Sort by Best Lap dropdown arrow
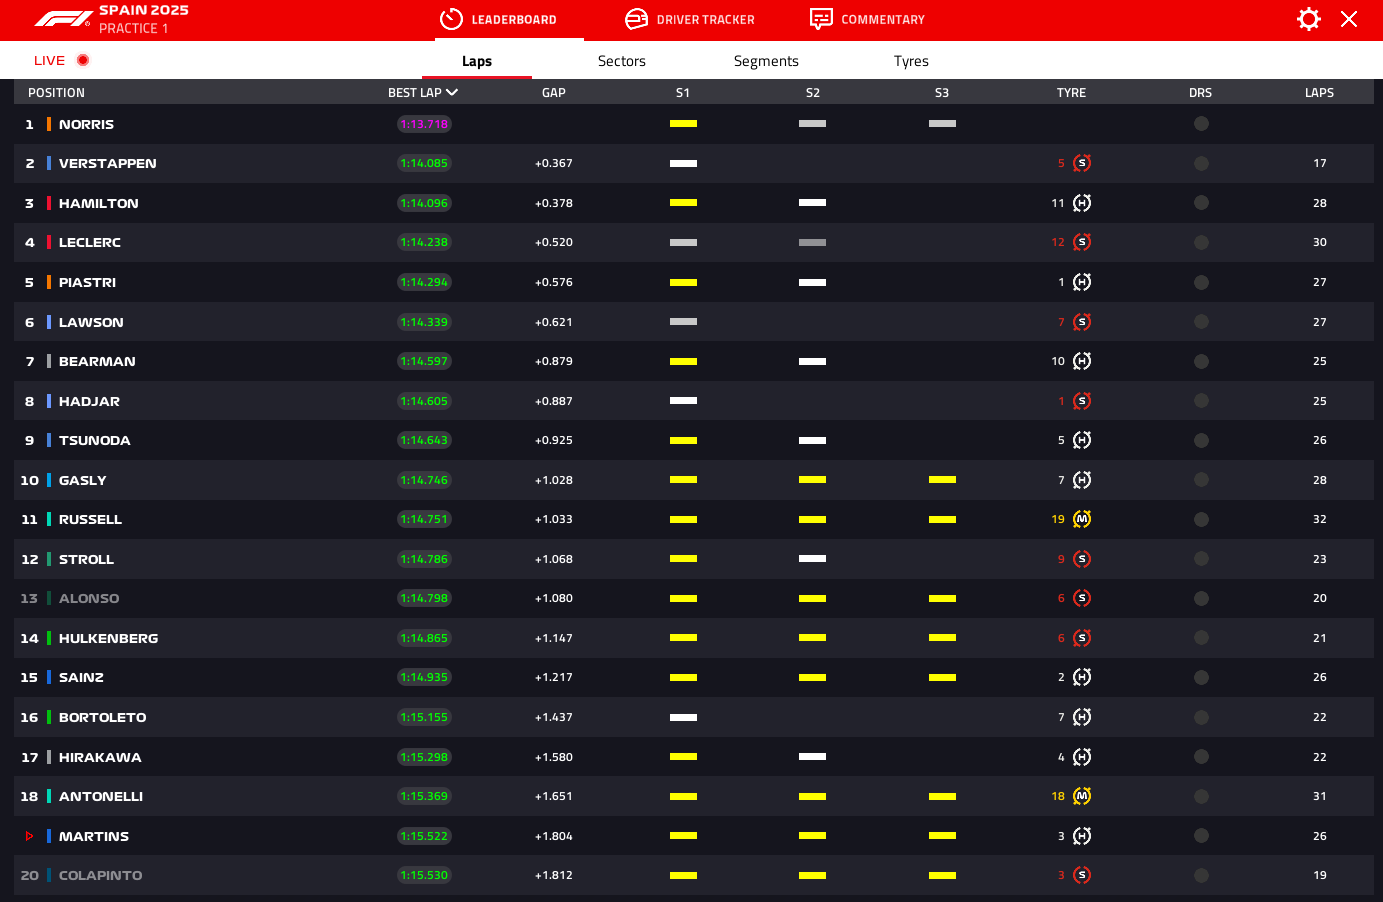Screen dimensions: 1383x902 [452, 92]
